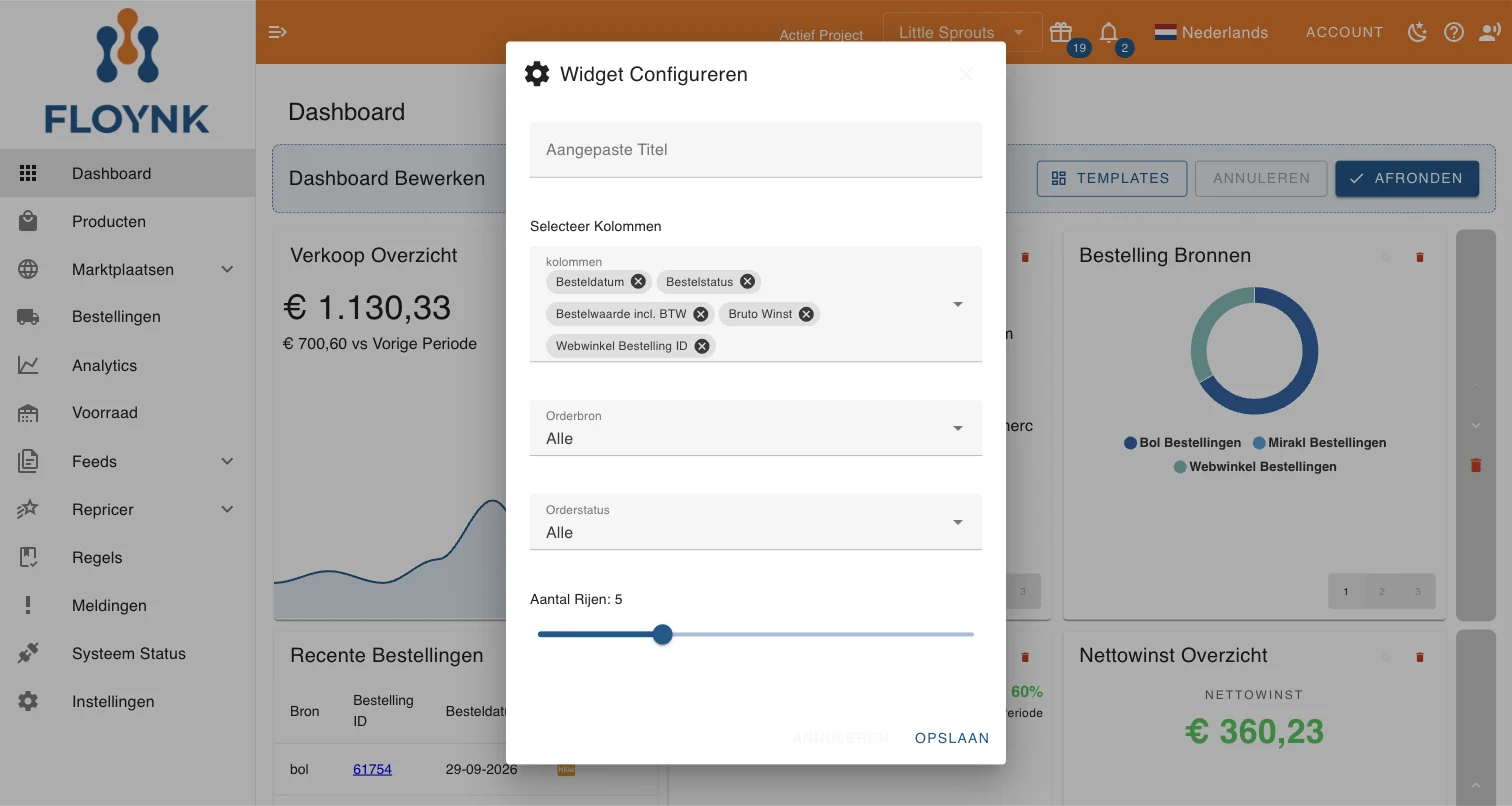This screenshot has height=806, width=1512.
Task: Remove the Bruto Winst column chip
Action: click(x=806, y=314)
